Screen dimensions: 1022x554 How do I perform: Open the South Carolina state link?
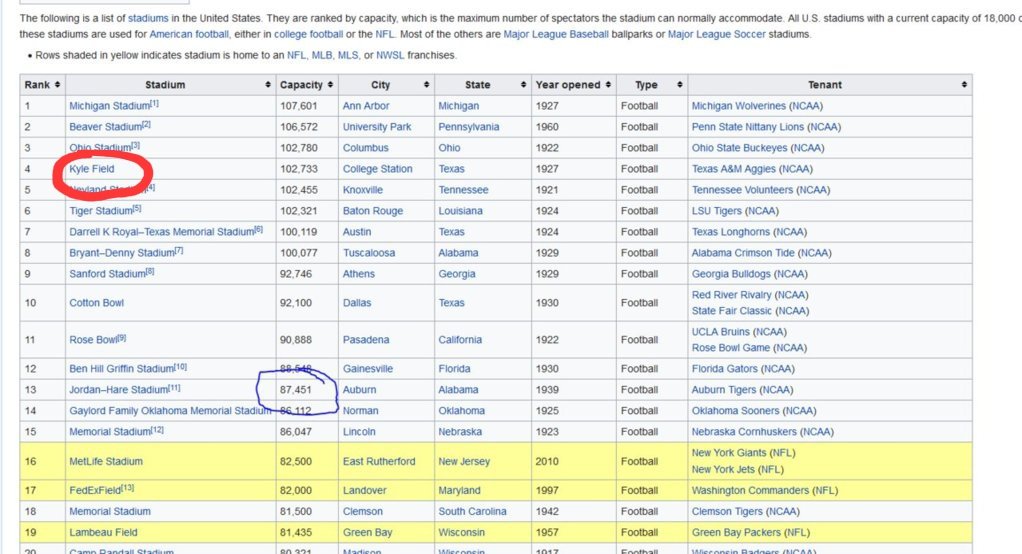pyautogui.click(x=472, y=512)
